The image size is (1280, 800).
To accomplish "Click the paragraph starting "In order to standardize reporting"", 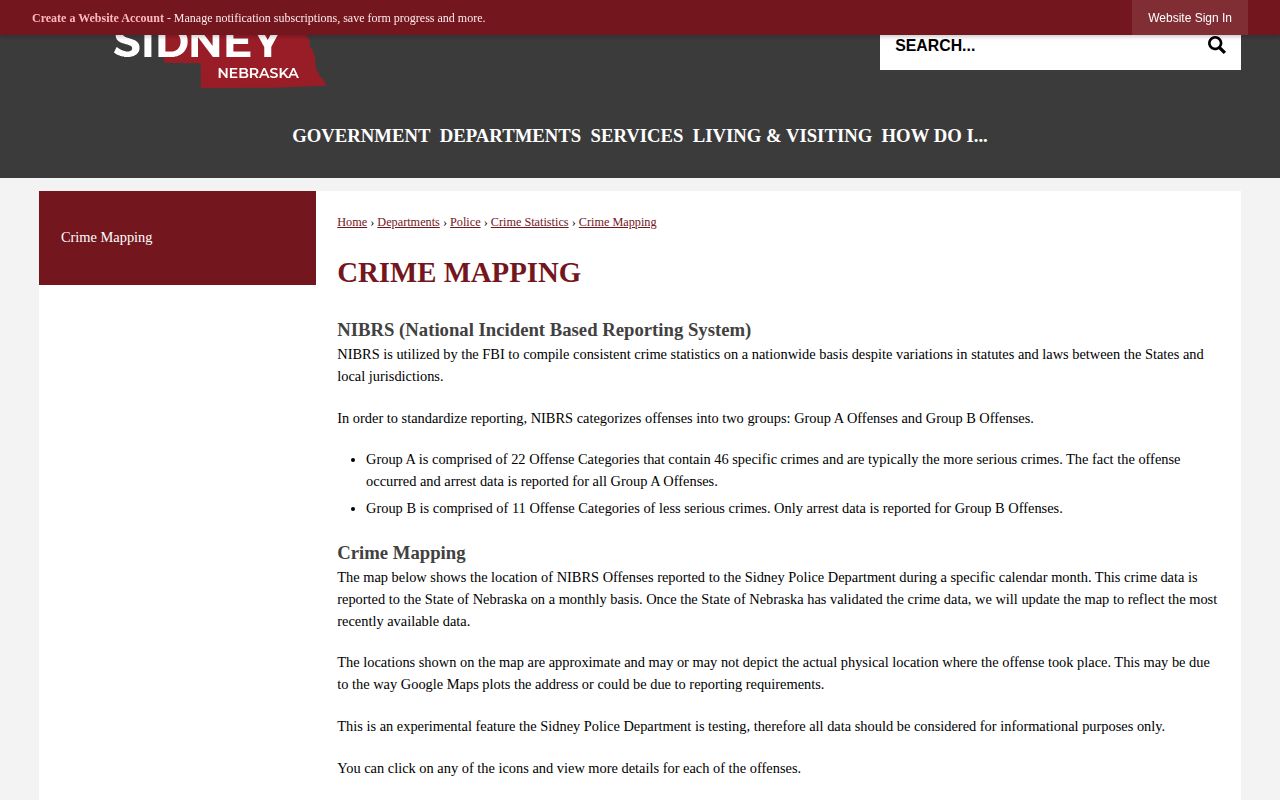I will pyautogui.click(x=685, y=418).
